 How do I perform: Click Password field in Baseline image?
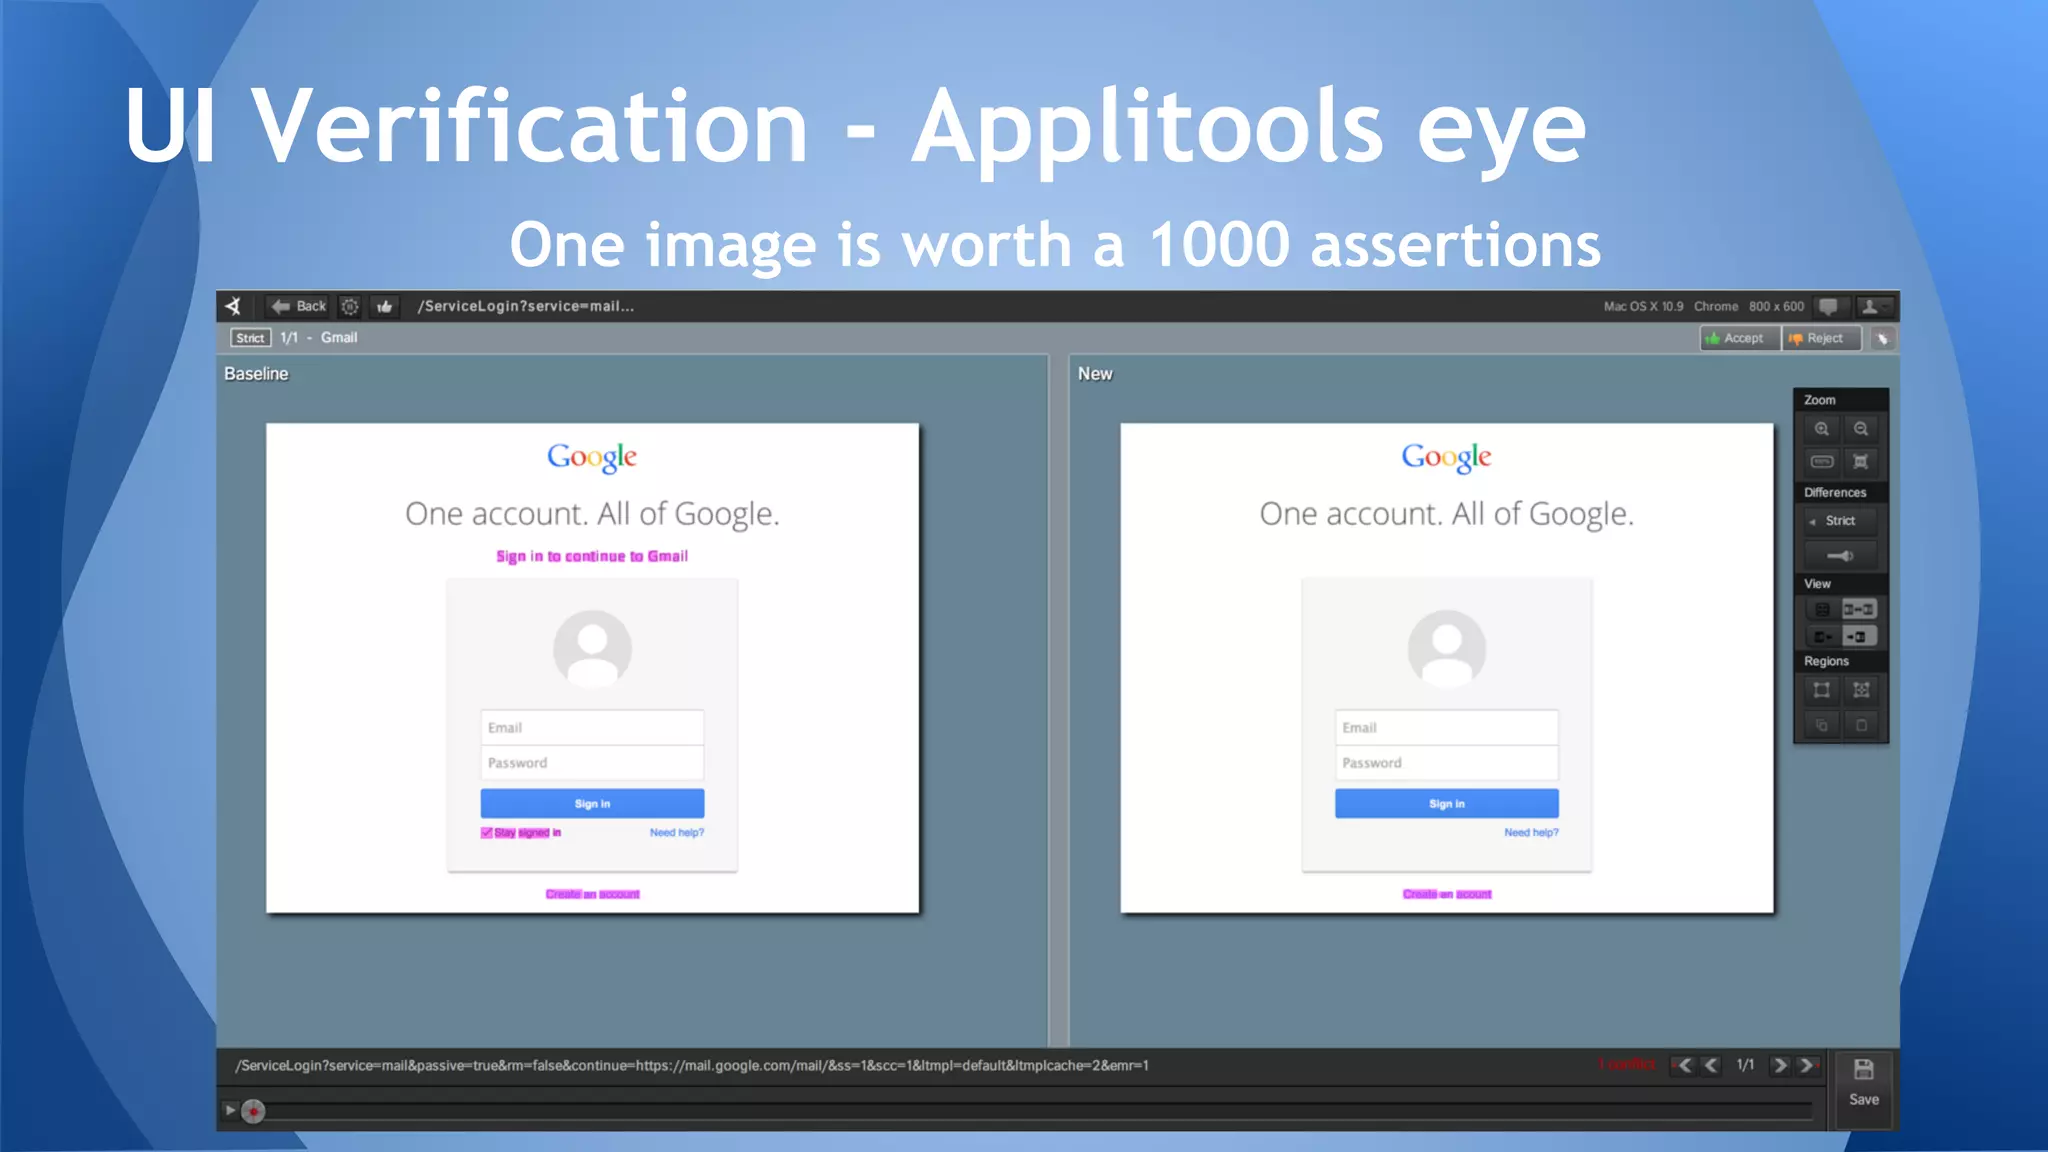pyautogui.click(x=592, y=763)
